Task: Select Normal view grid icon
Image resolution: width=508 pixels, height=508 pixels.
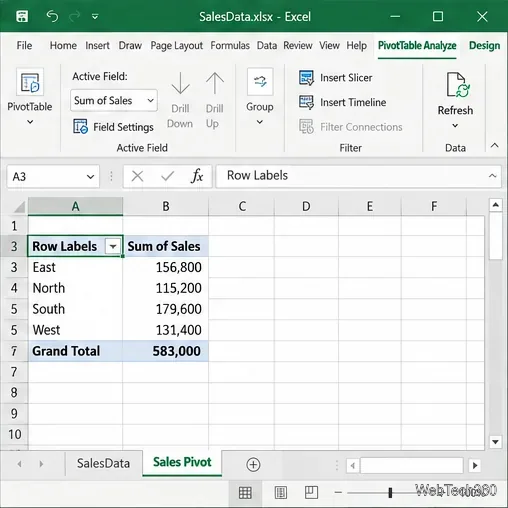Action: 245,493
